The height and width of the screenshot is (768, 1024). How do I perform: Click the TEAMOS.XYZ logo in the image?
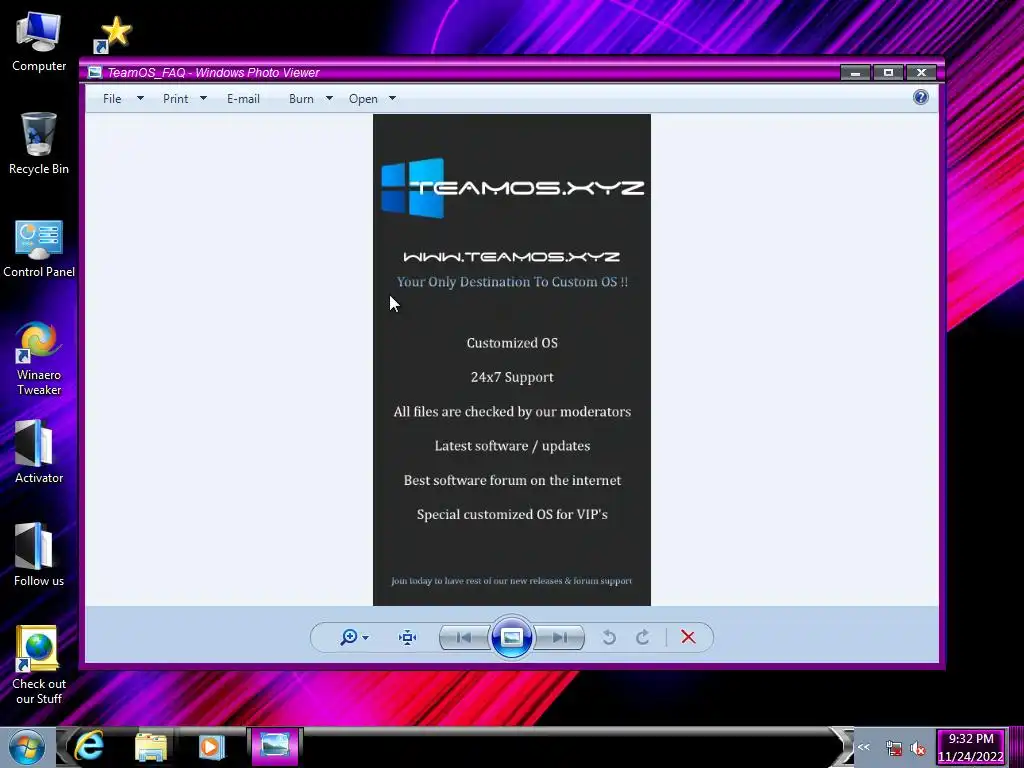coord(513,187)
